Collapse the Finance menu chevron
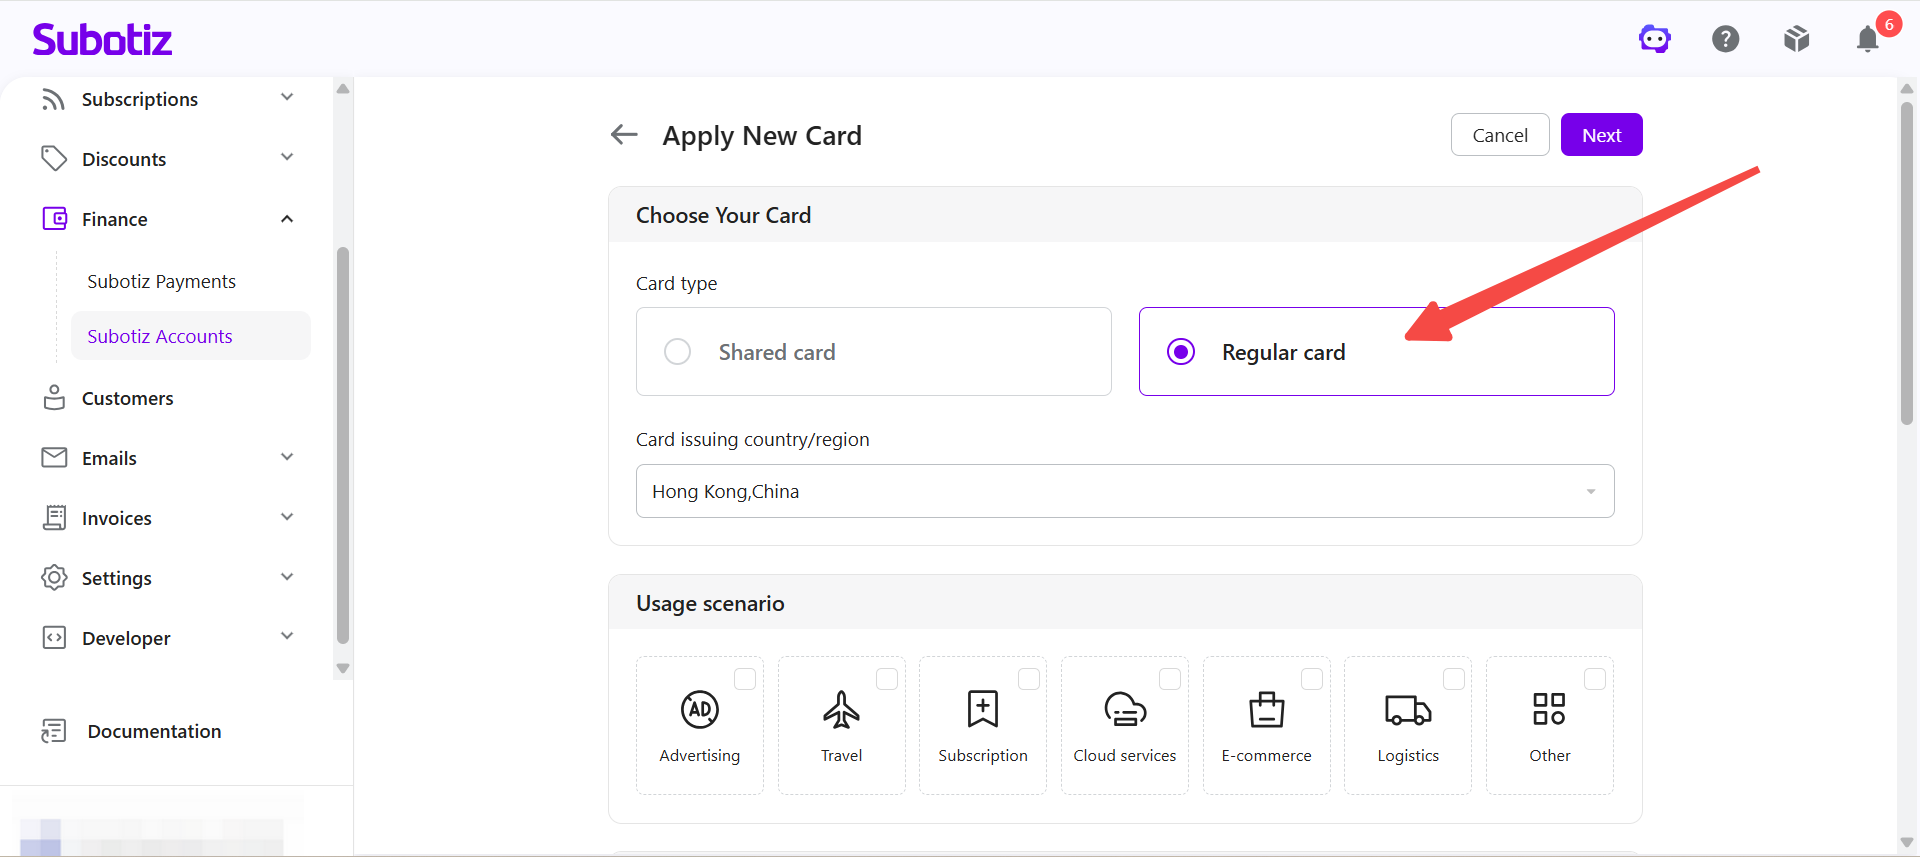 [x=287, y=219]
